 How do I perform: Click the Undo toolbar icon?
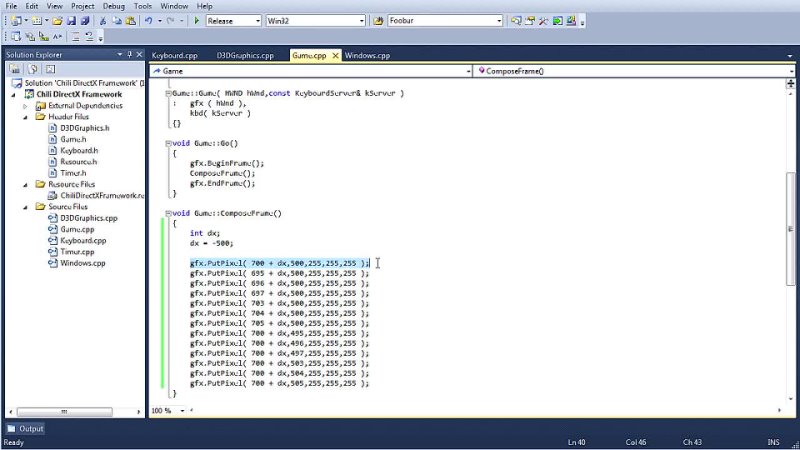click(x=148, y=21)
